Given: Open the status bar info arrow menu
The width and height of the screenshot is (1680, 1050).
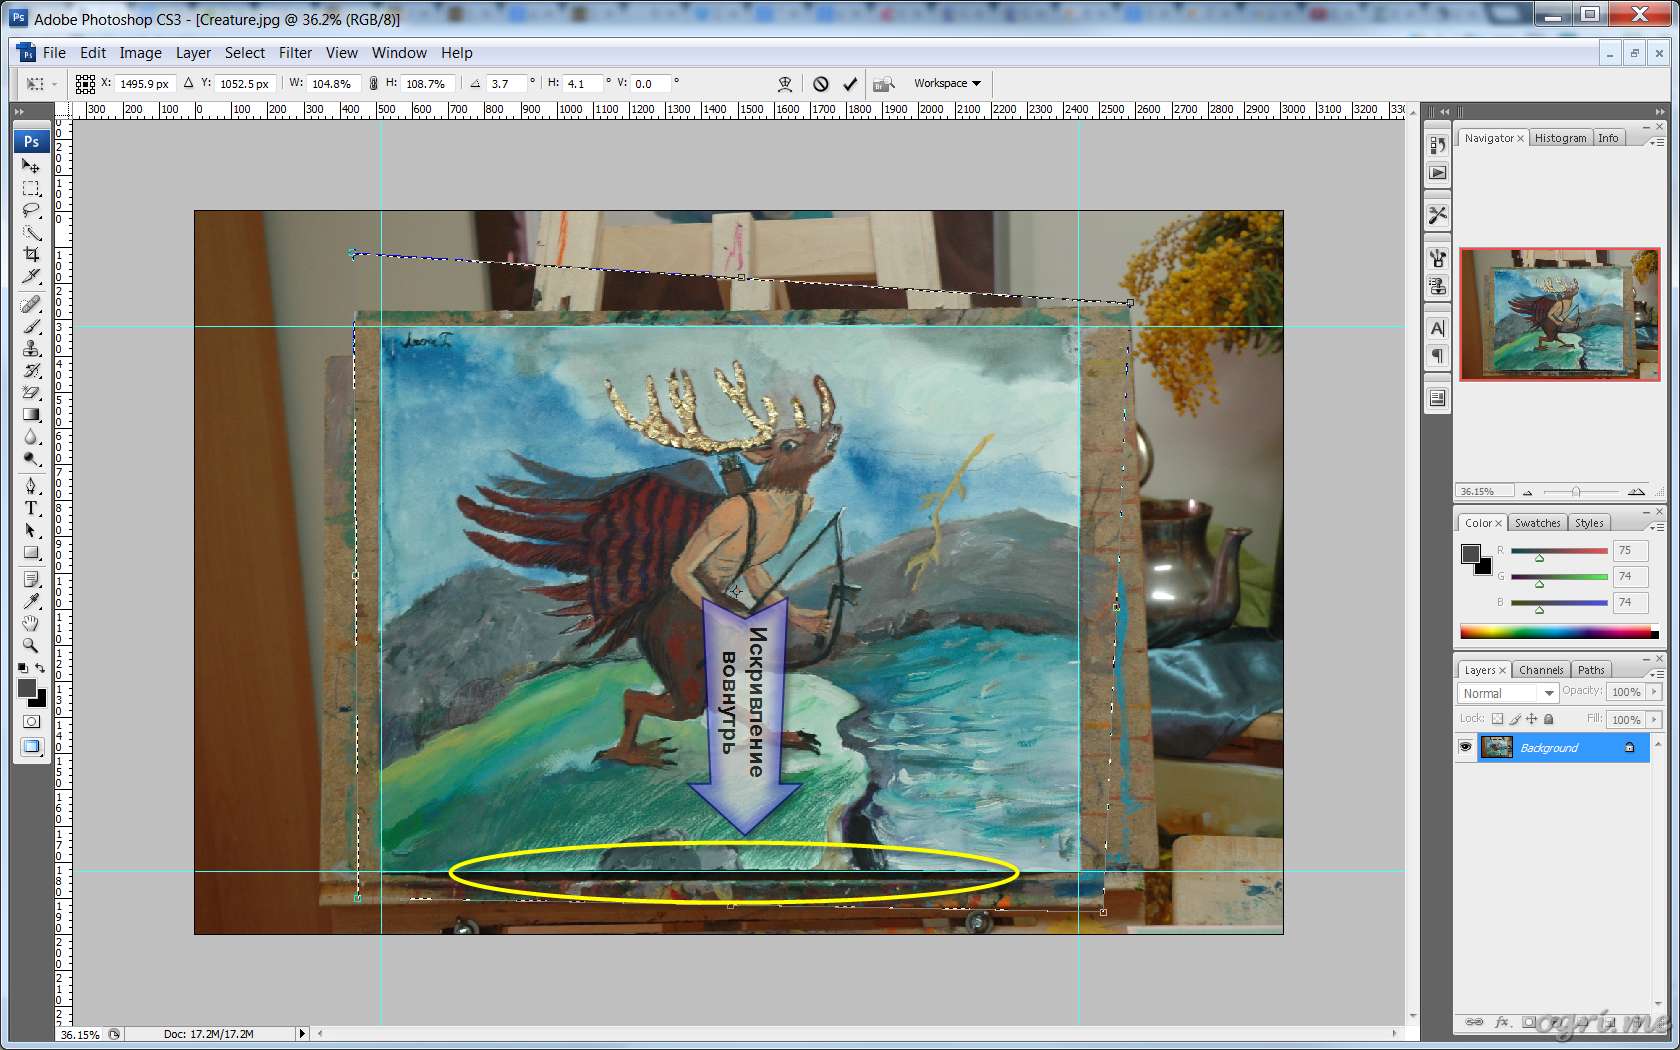Looking at the screenshot, I should 302,1033.
